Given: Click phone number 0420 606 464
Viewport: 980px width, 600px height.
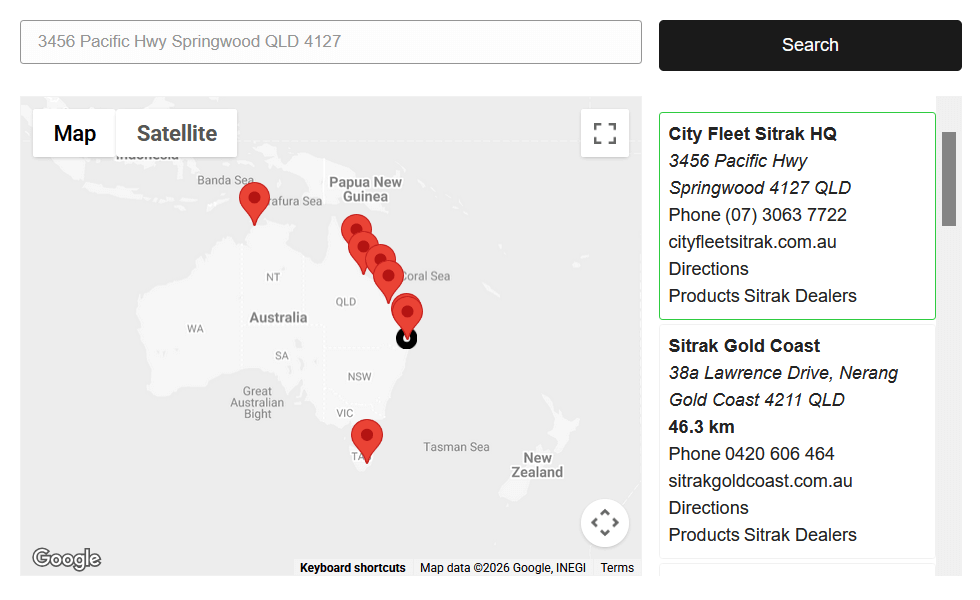Looking at the screenshot, I should click(779, 454).
